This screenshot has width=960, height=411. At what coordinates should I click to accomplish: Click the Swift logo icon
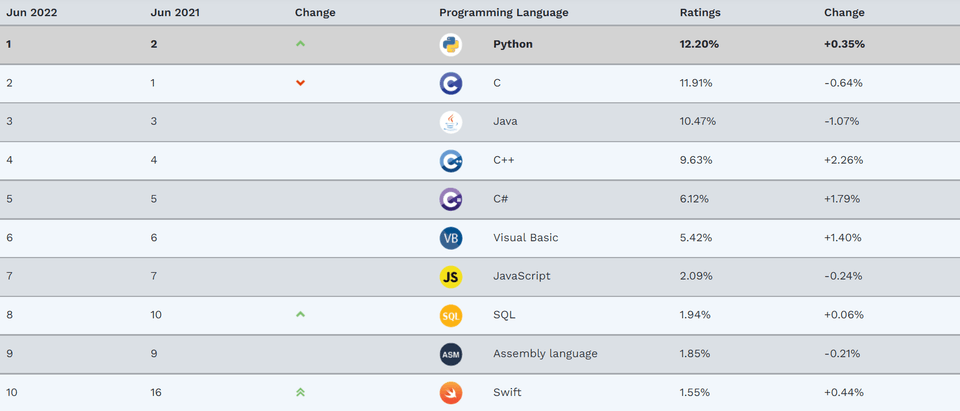click(451, 393)
